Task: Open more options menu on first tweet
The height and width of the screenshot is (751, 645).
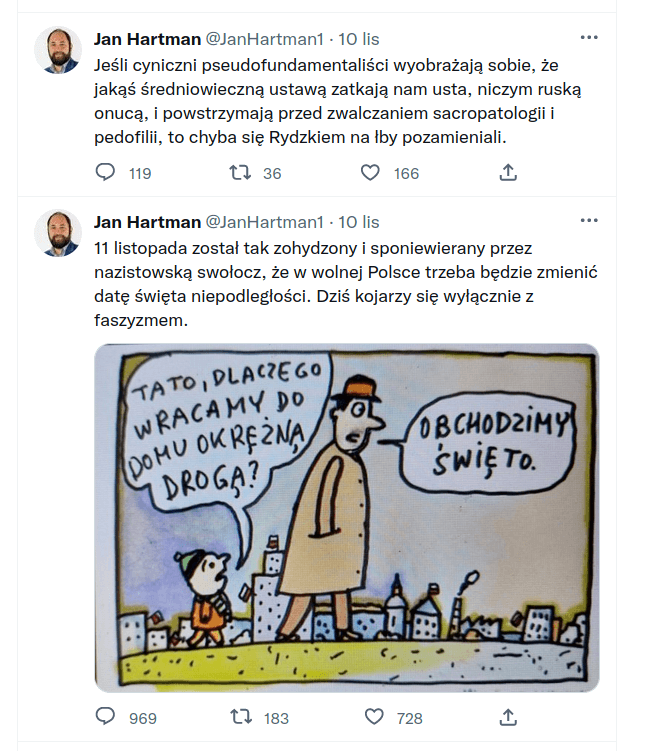Action: [589, 37]
